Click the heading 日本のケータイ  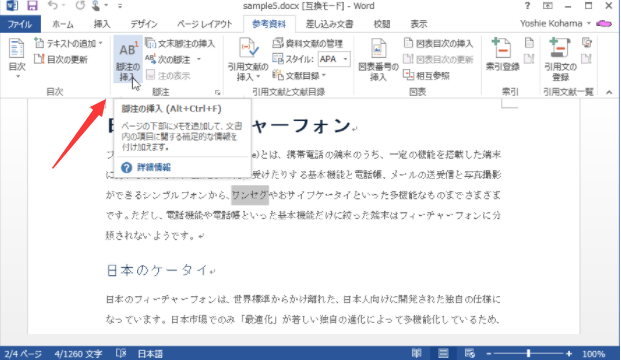158,270
